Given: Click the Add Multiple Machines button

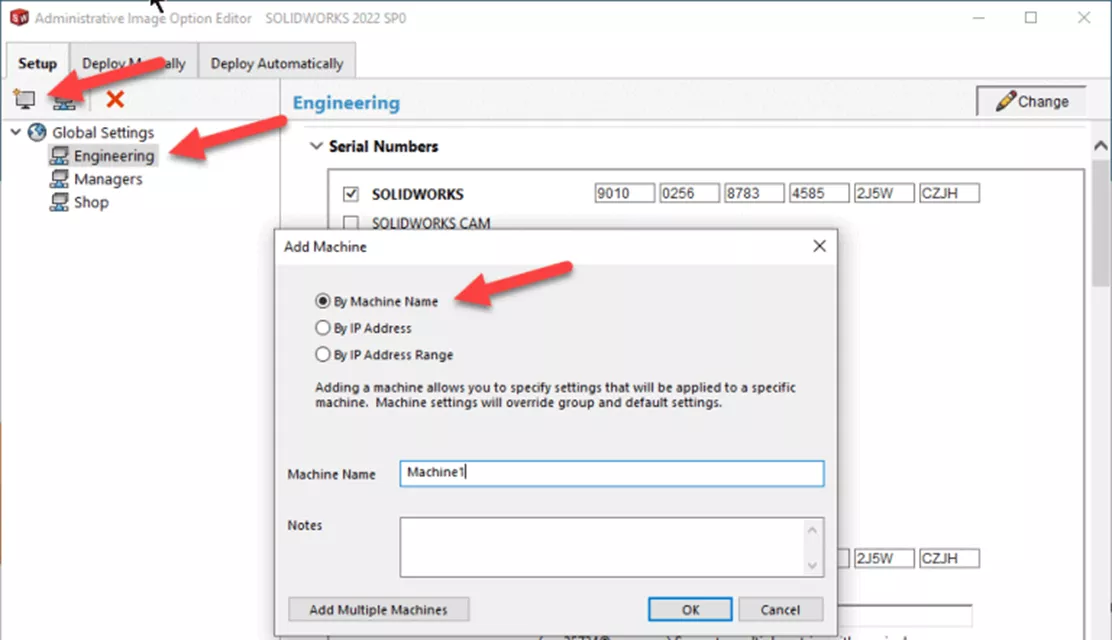Looking at the screenshot, I should click(x=378, y=609).
